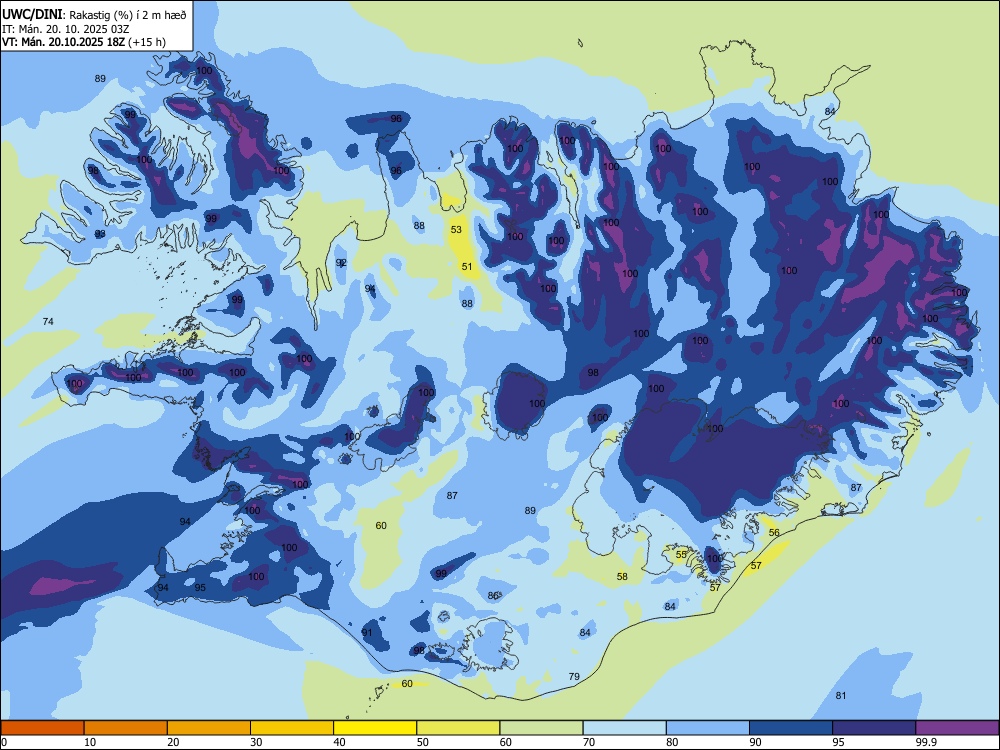Image resolution: width=1000 pixels, height=750 pixels.
Task: Click the '53' humidity value on the map
Action: point(456,230)
